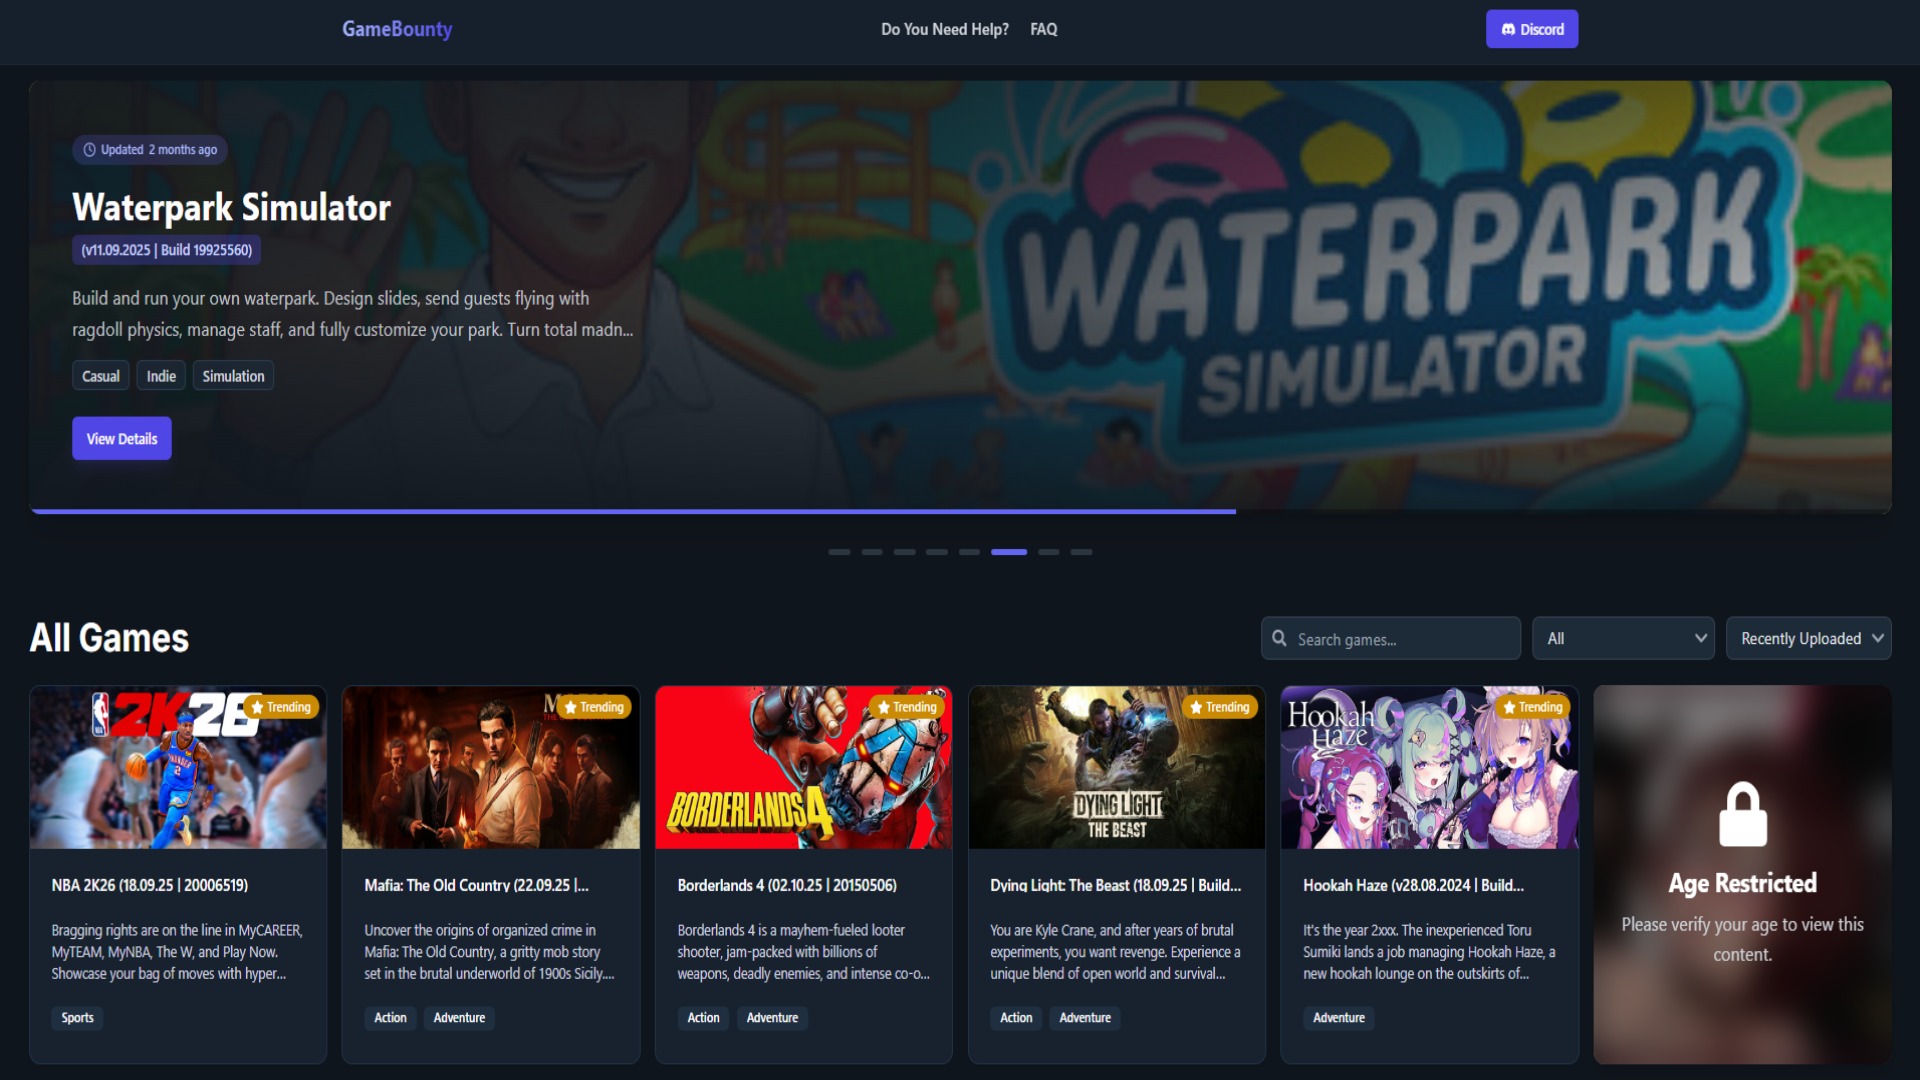The width and height of the screenshot is (1920, 1080).
Task: Click Trending badge on Hookah Haze card
Action: coord(1532,707)
